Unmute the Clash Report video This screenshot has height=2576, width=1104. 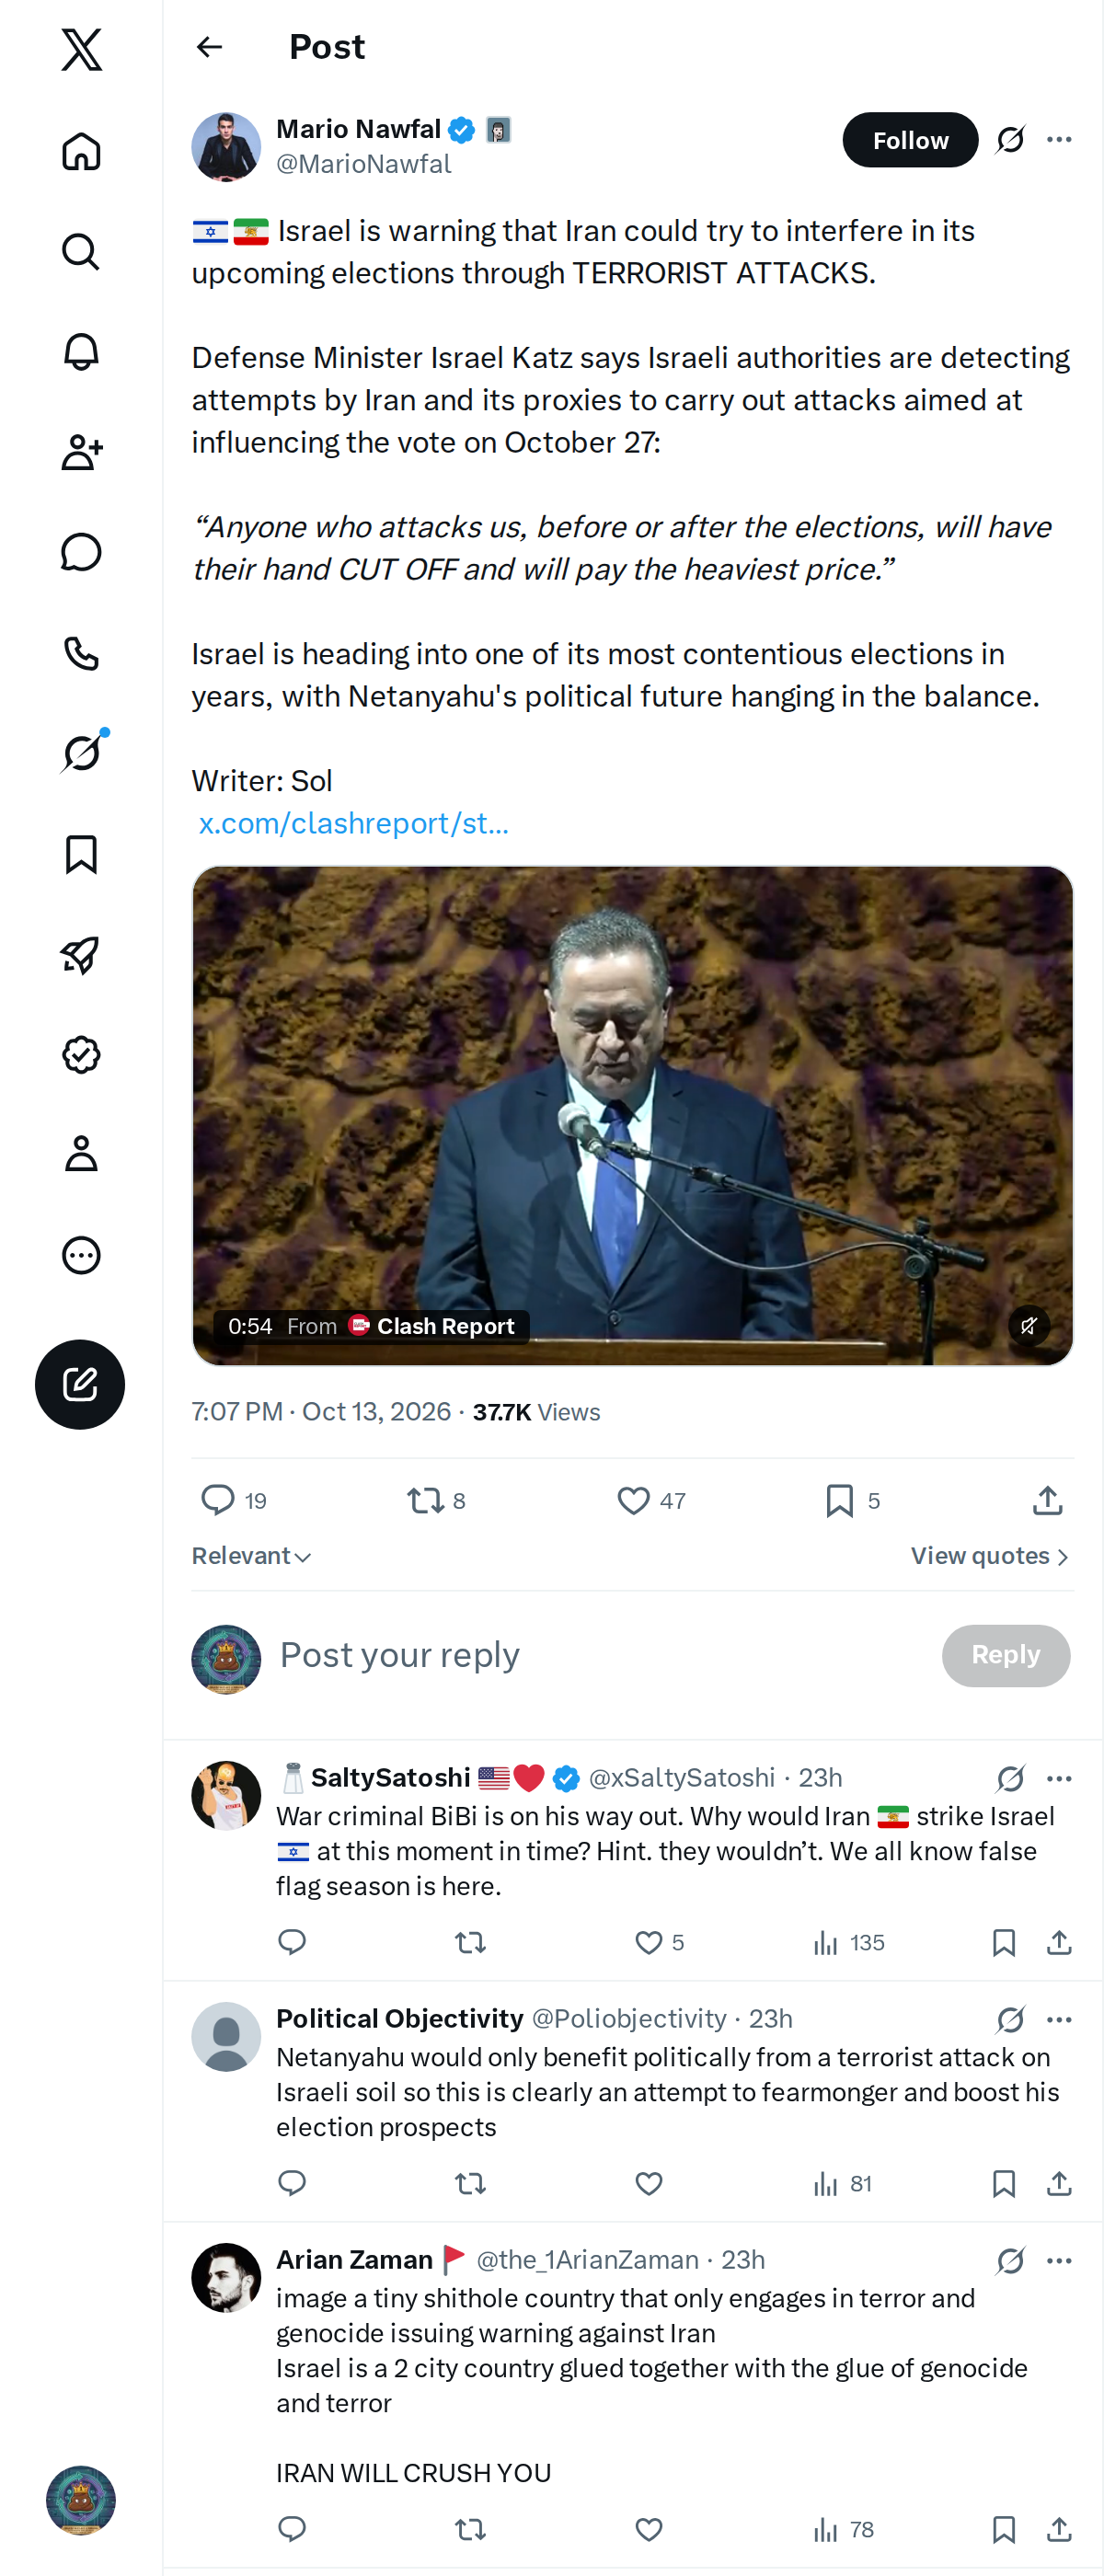1029,1326
